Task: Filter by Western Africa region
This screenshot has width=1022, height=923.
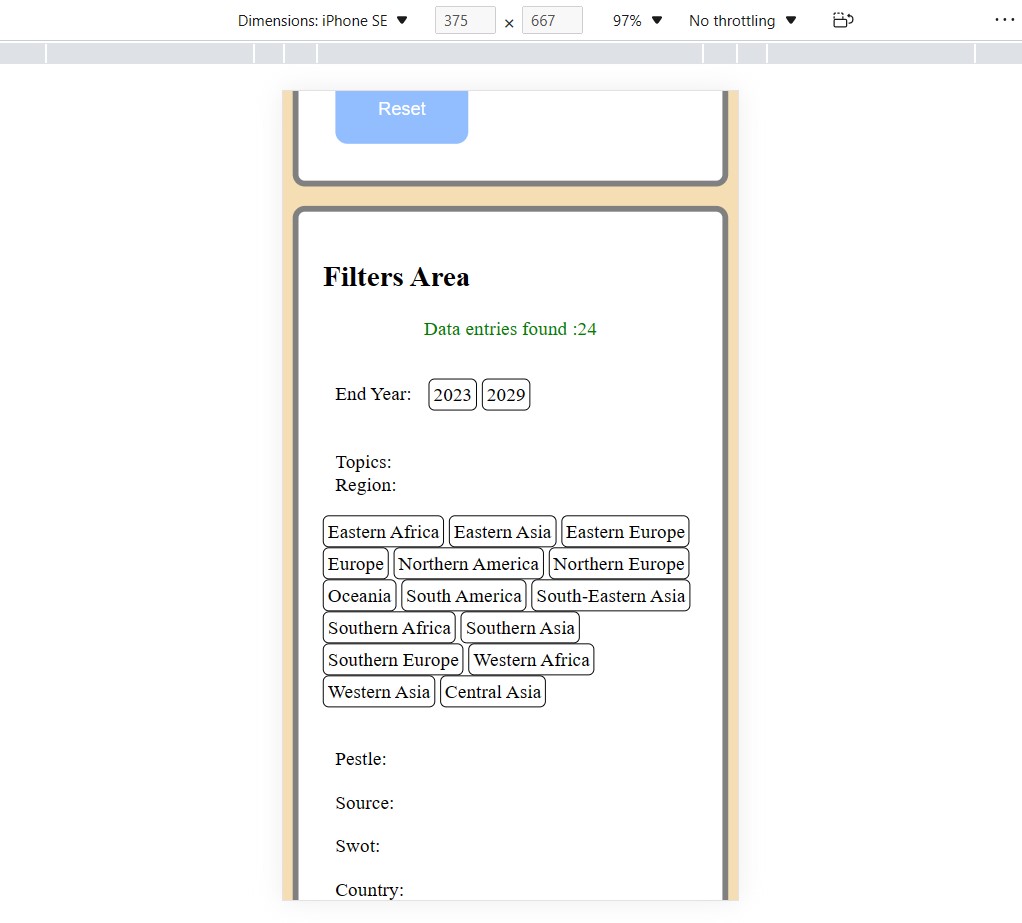Action: click(x=531, y=659)
